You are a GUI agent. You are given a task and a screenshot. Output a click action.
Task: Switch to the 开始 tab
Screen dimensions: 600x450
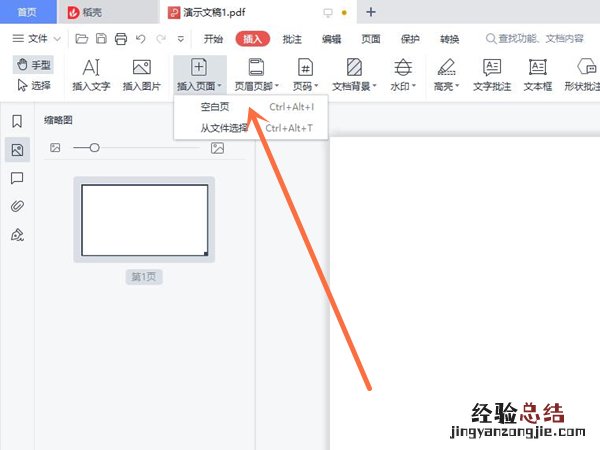[213, 39]
